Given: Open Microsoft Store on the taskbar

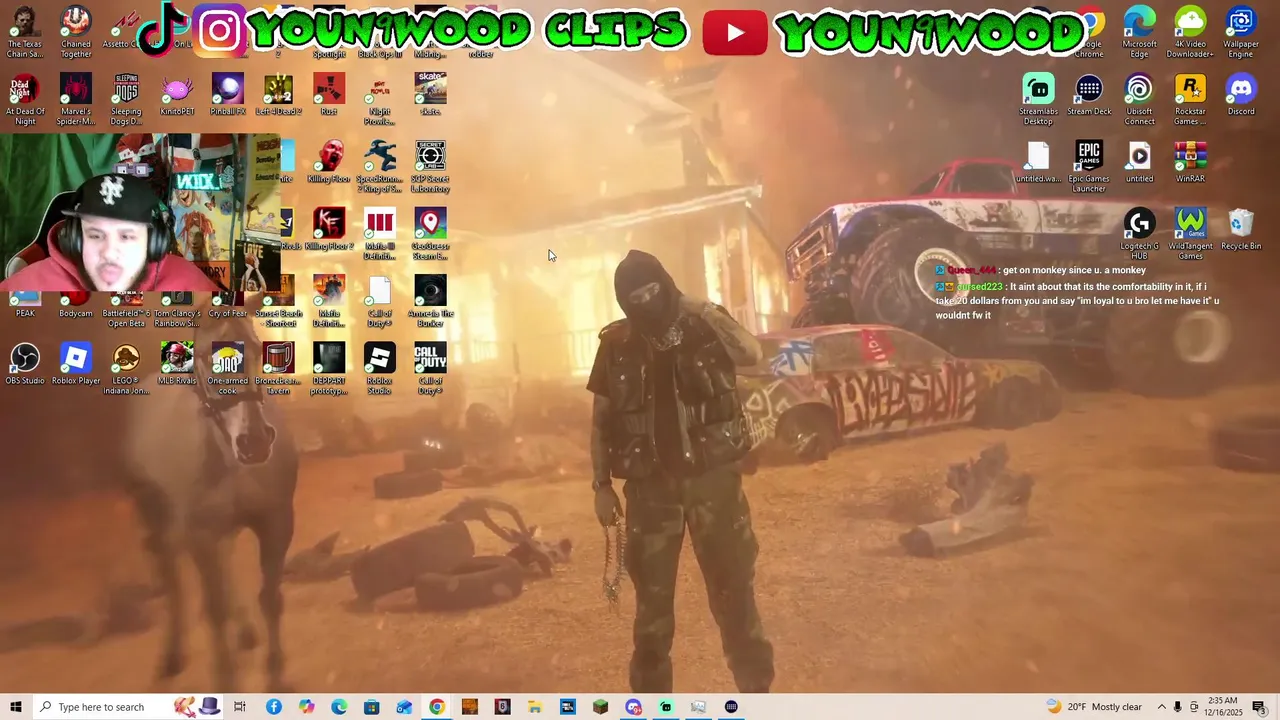Looking at the screenshot, I should click(371, 707).
